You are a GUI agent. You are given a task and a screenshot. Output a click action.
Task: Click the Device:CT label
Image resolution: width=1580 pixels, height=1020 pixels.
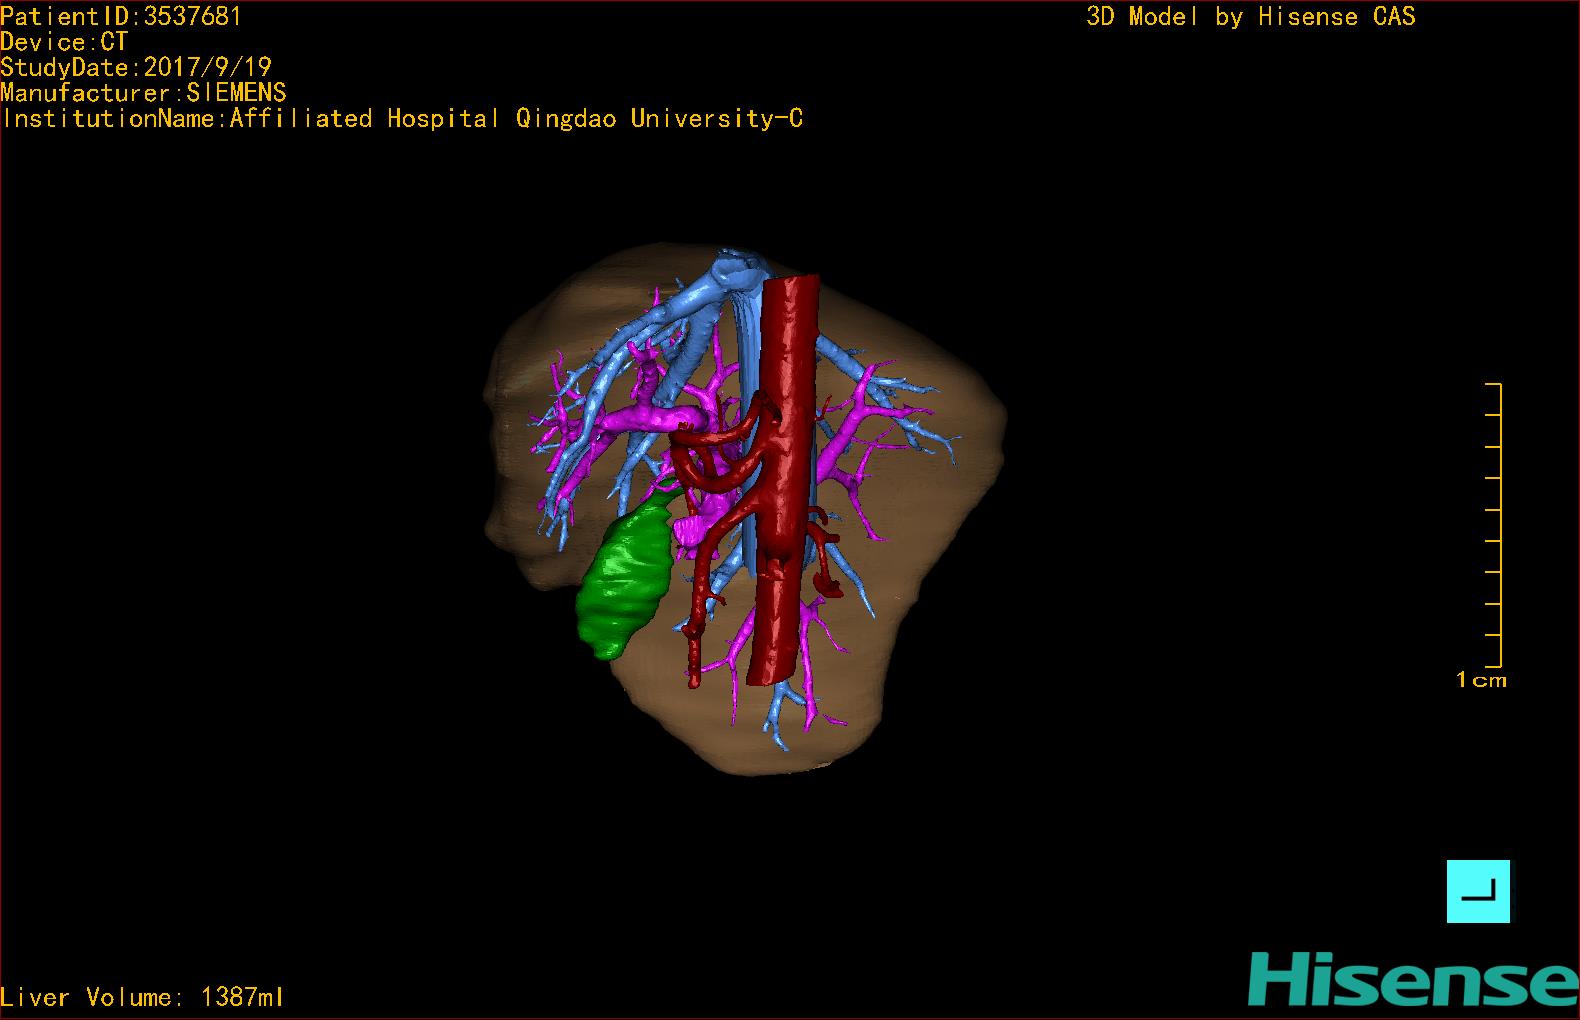tap(64, 42)
